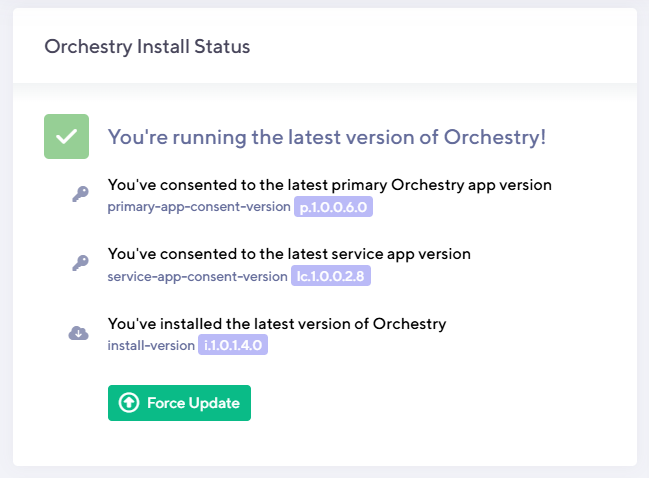Click the cloud download icon beside install version
The image size is (649, 478).
click(x=79, y=333)
